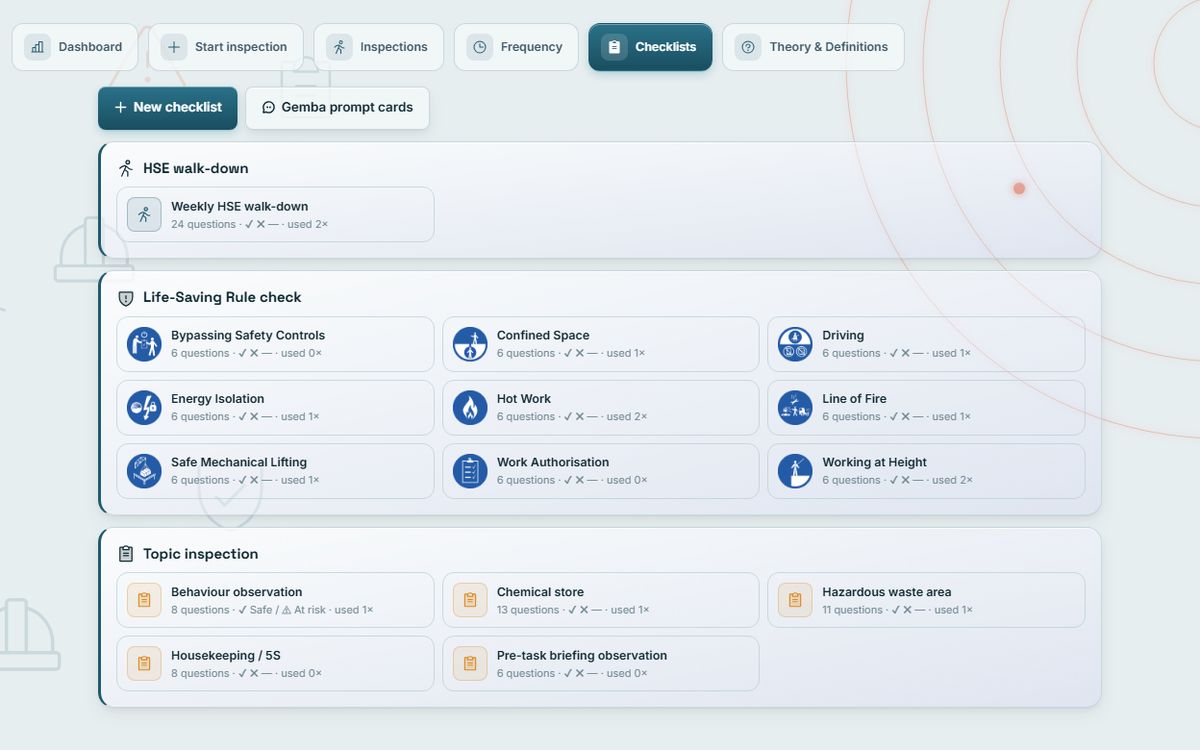
Task: Click the Hot Work flame icon
Action: (470, 407)
